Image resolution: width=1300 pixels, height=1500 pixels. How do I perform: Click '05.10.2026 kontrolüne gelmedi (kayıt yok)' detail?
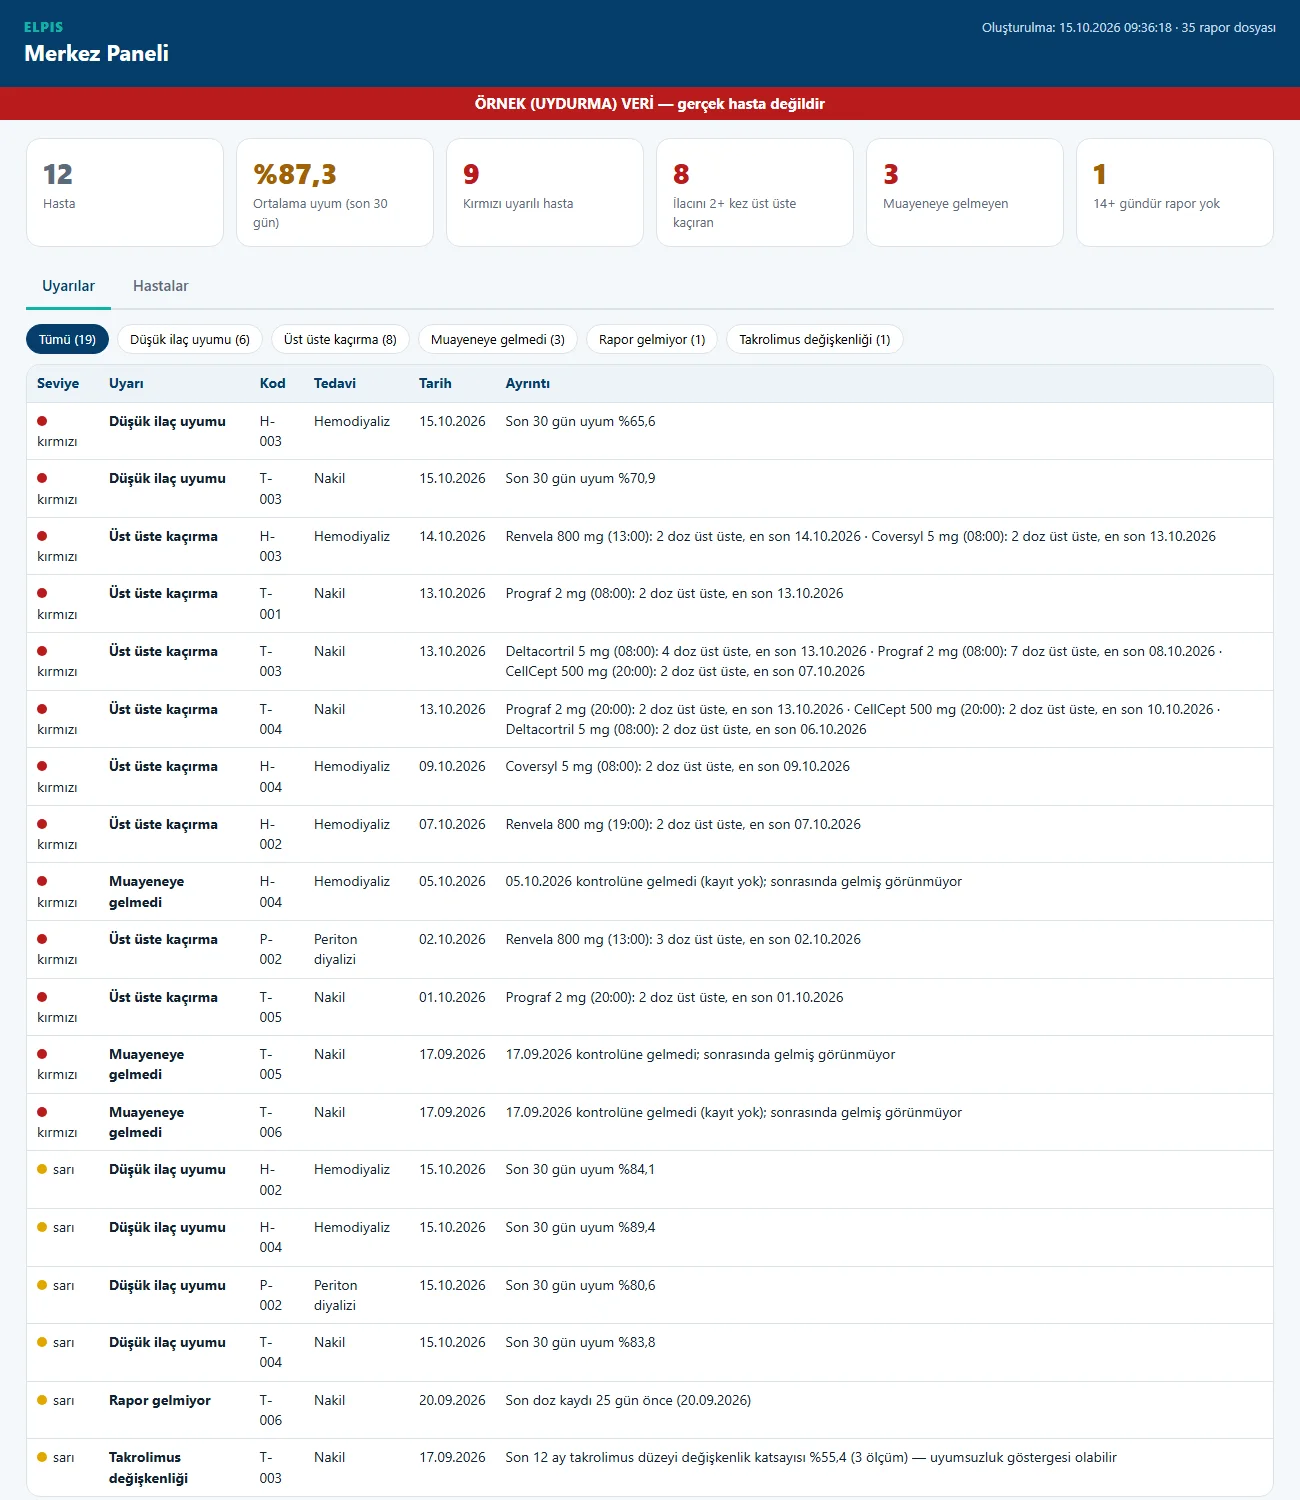tap(734, 882)
